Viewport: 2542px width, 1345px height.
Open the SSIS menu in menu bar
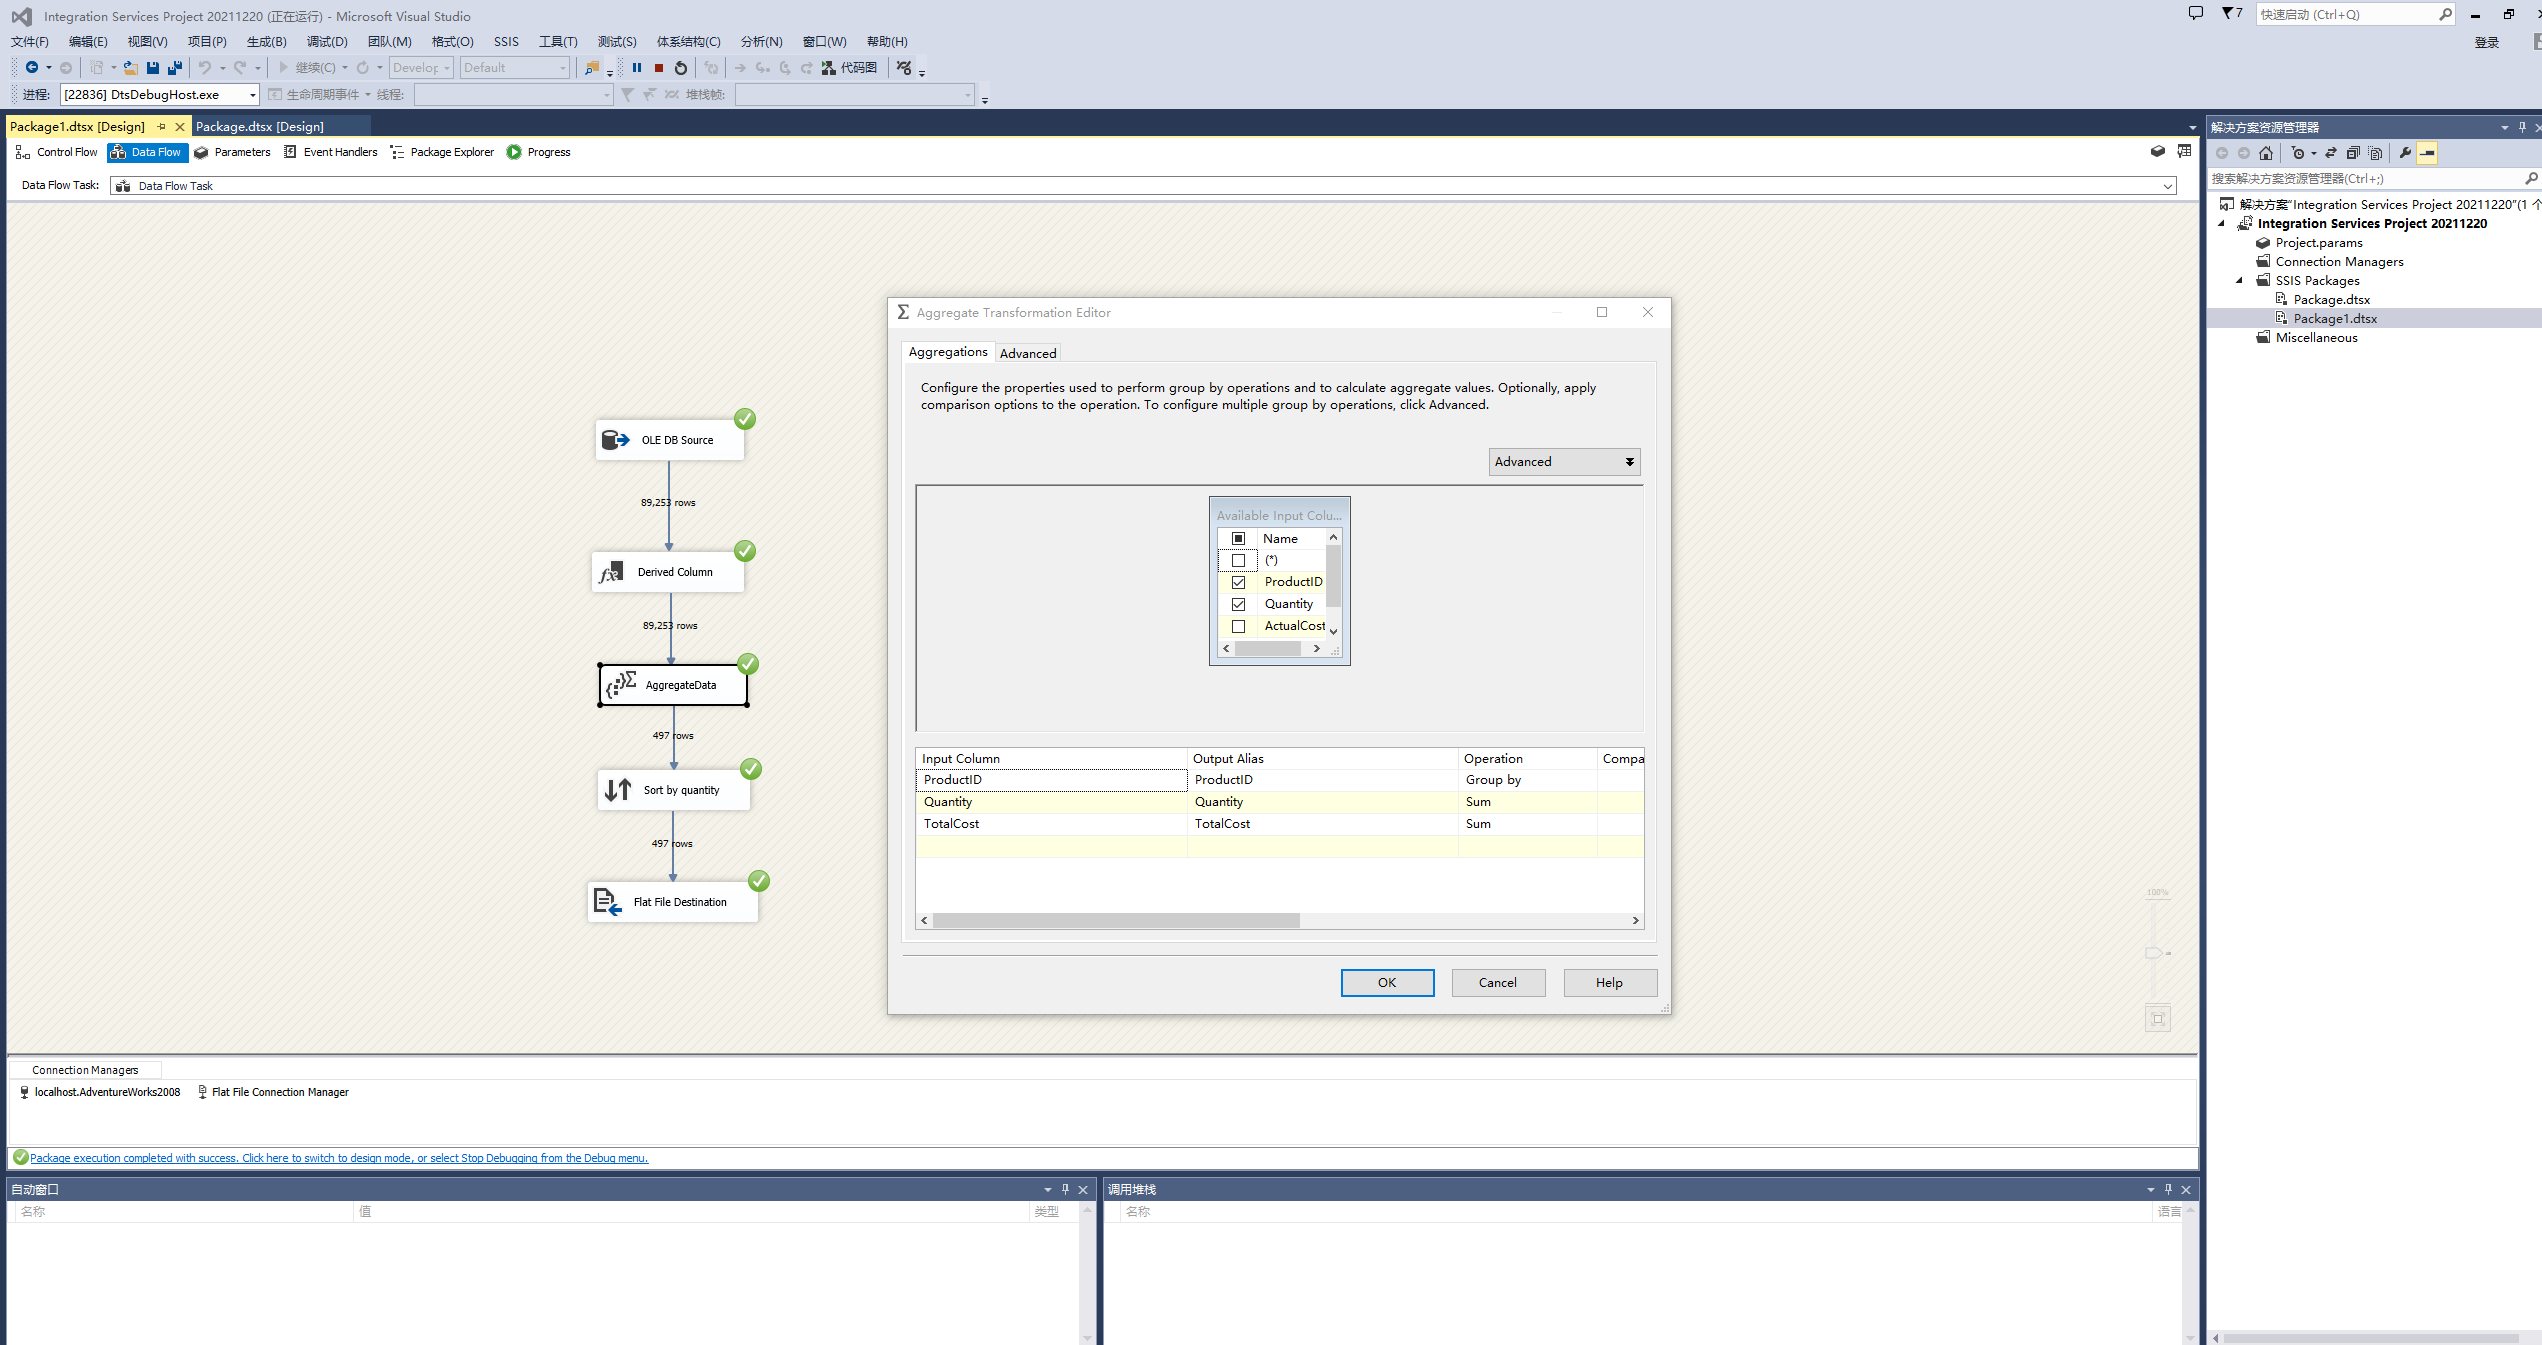click(x=506, y=42)
